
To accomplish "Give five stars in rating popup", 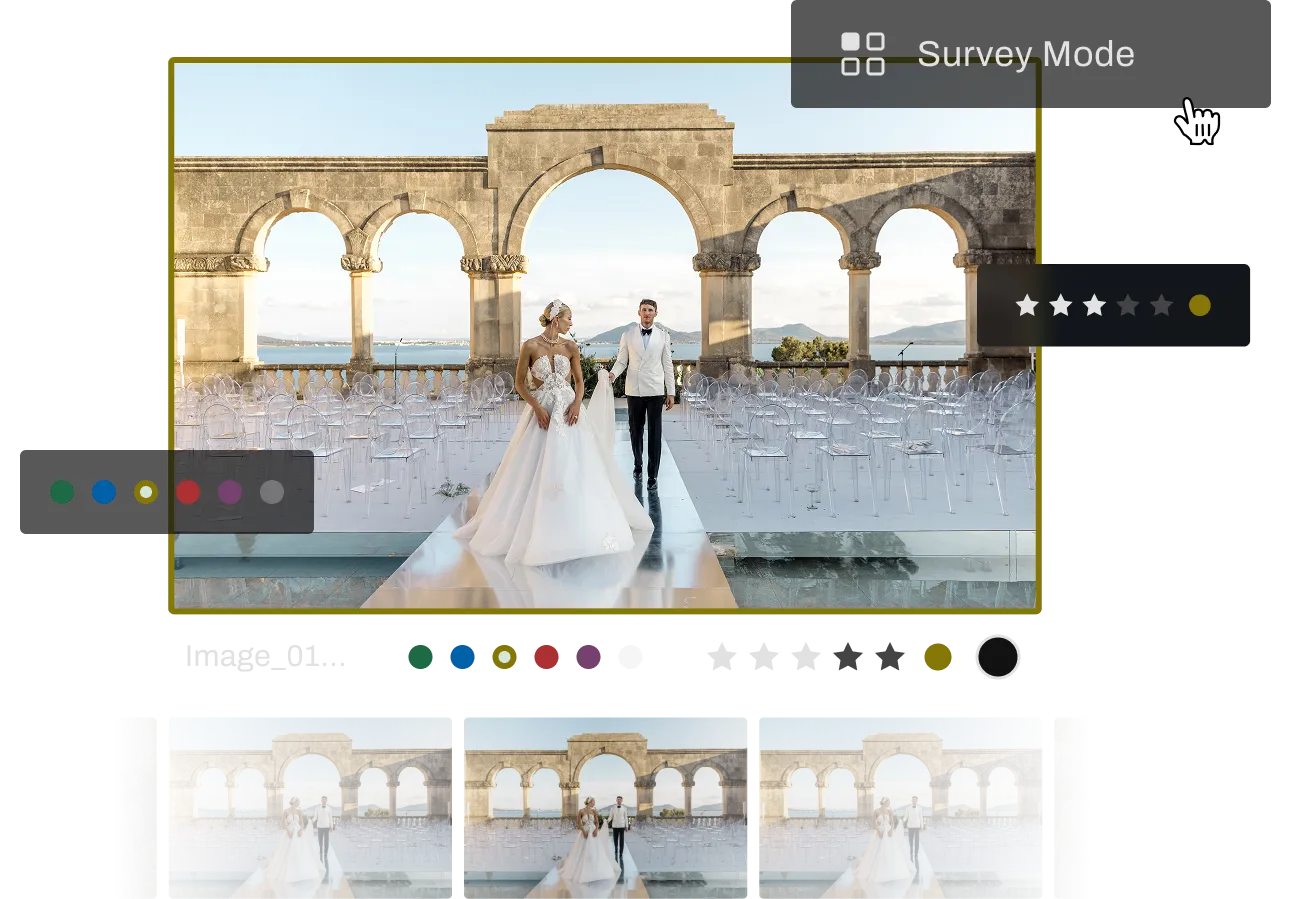I will [x=1161, y=306].
